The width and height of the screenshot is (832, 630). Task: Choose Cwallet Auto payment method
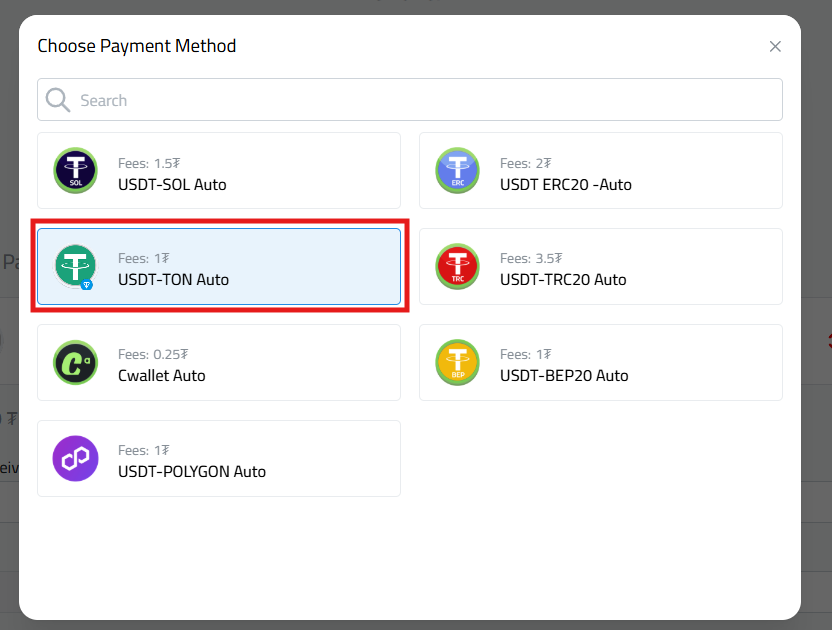click(219, 363)
